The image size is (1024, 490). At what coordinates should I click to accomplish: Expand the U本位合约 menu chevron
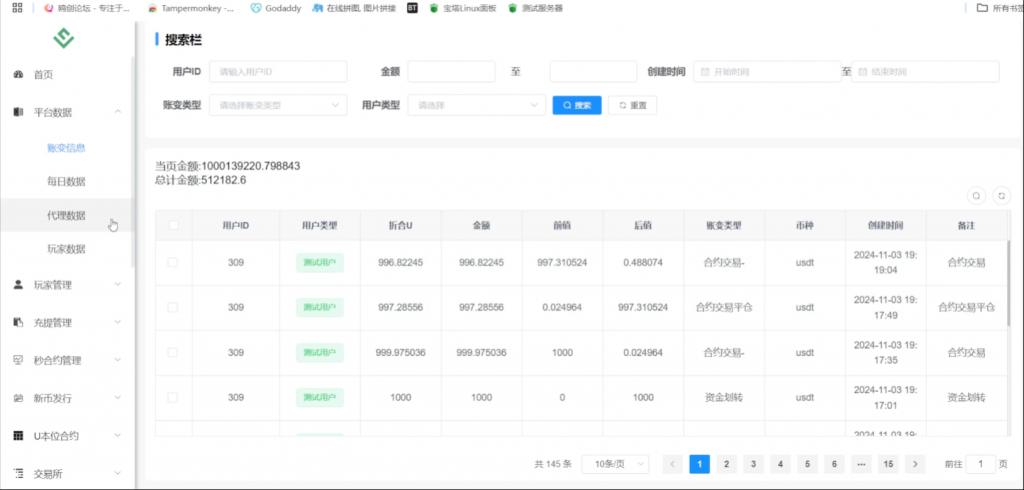pyautogui.click(x=118, y=436)
